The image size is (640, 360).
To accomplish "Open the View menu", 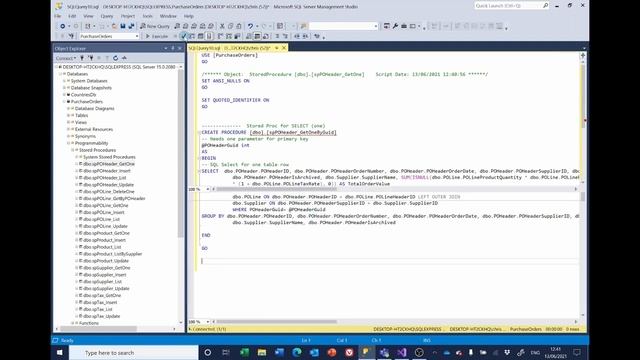I will 88,16.
